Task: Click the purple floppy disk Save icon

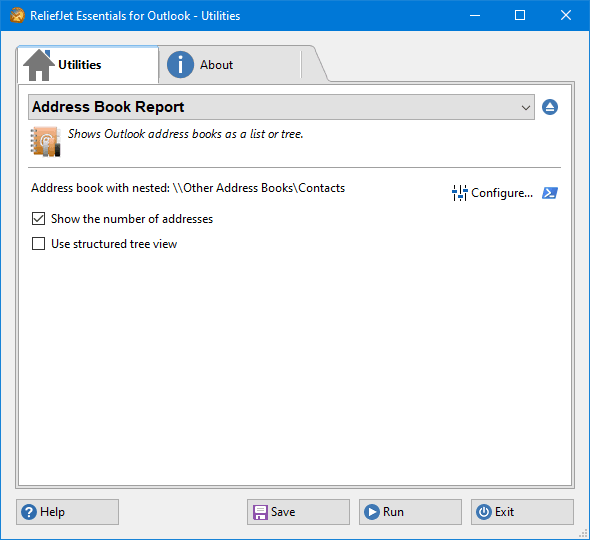Action: [x=260, y=512]
